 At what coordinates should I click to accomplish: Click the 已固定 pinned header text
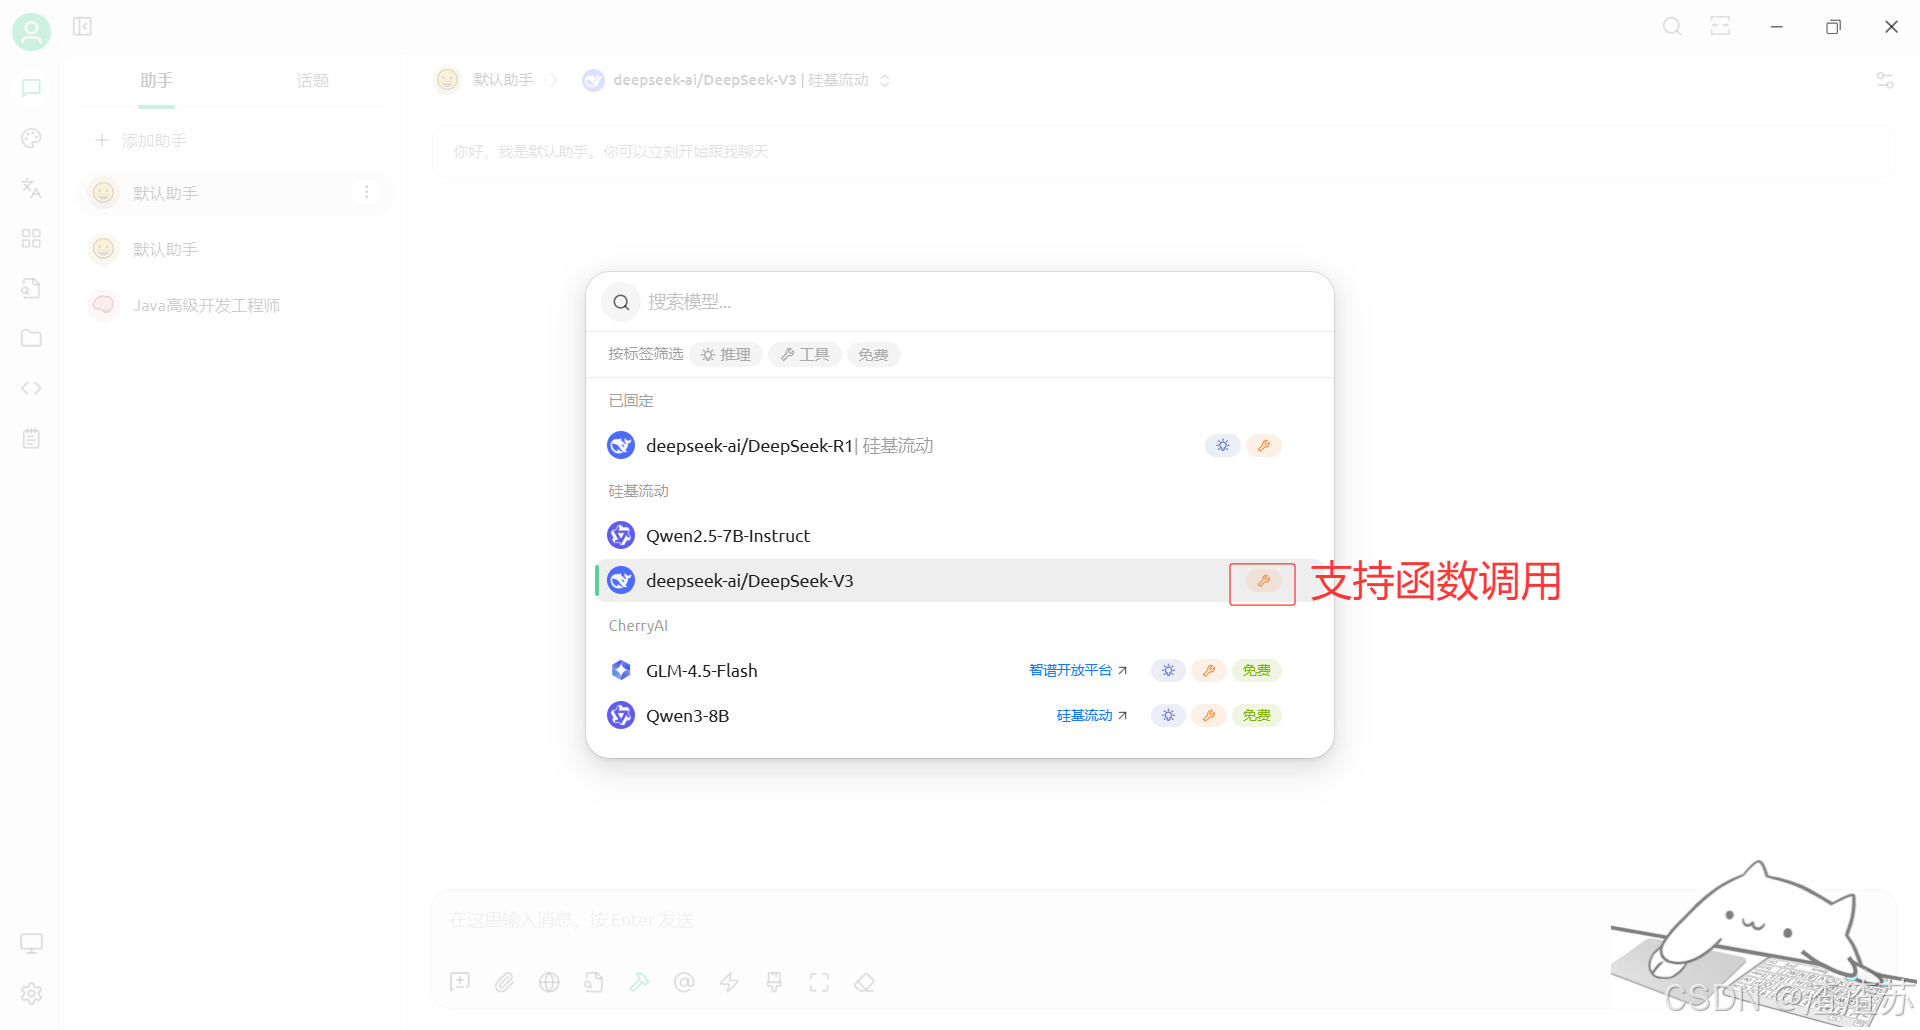[631, 400]
